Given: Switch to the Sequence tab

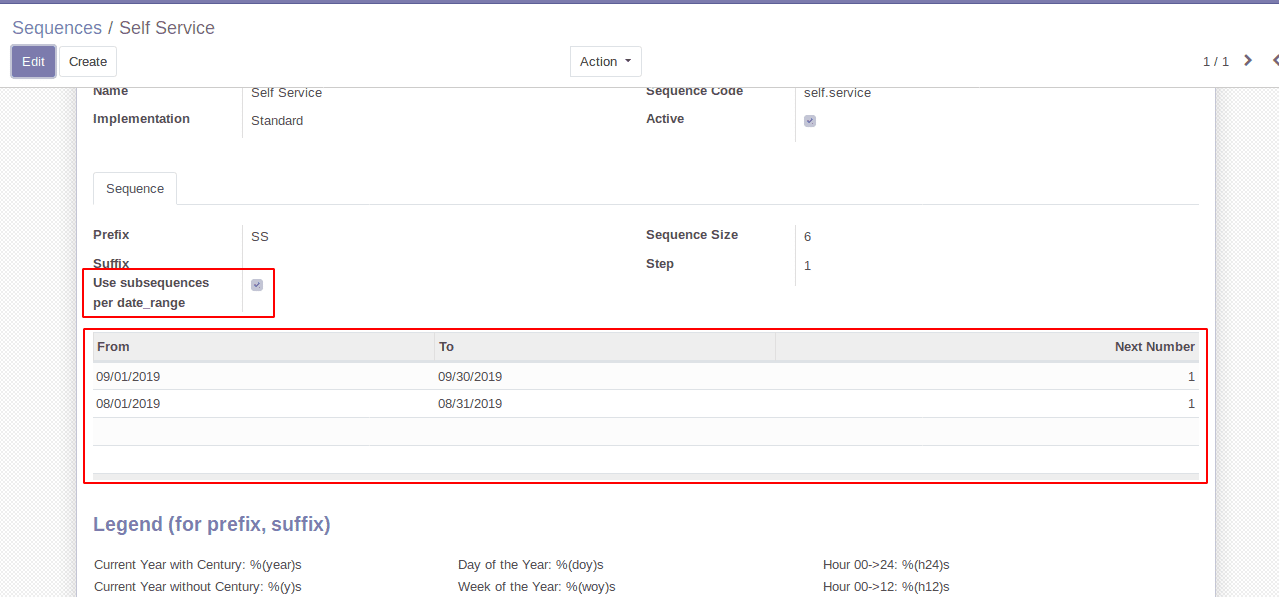Looking at the screenshot, I should pos(135,188).
